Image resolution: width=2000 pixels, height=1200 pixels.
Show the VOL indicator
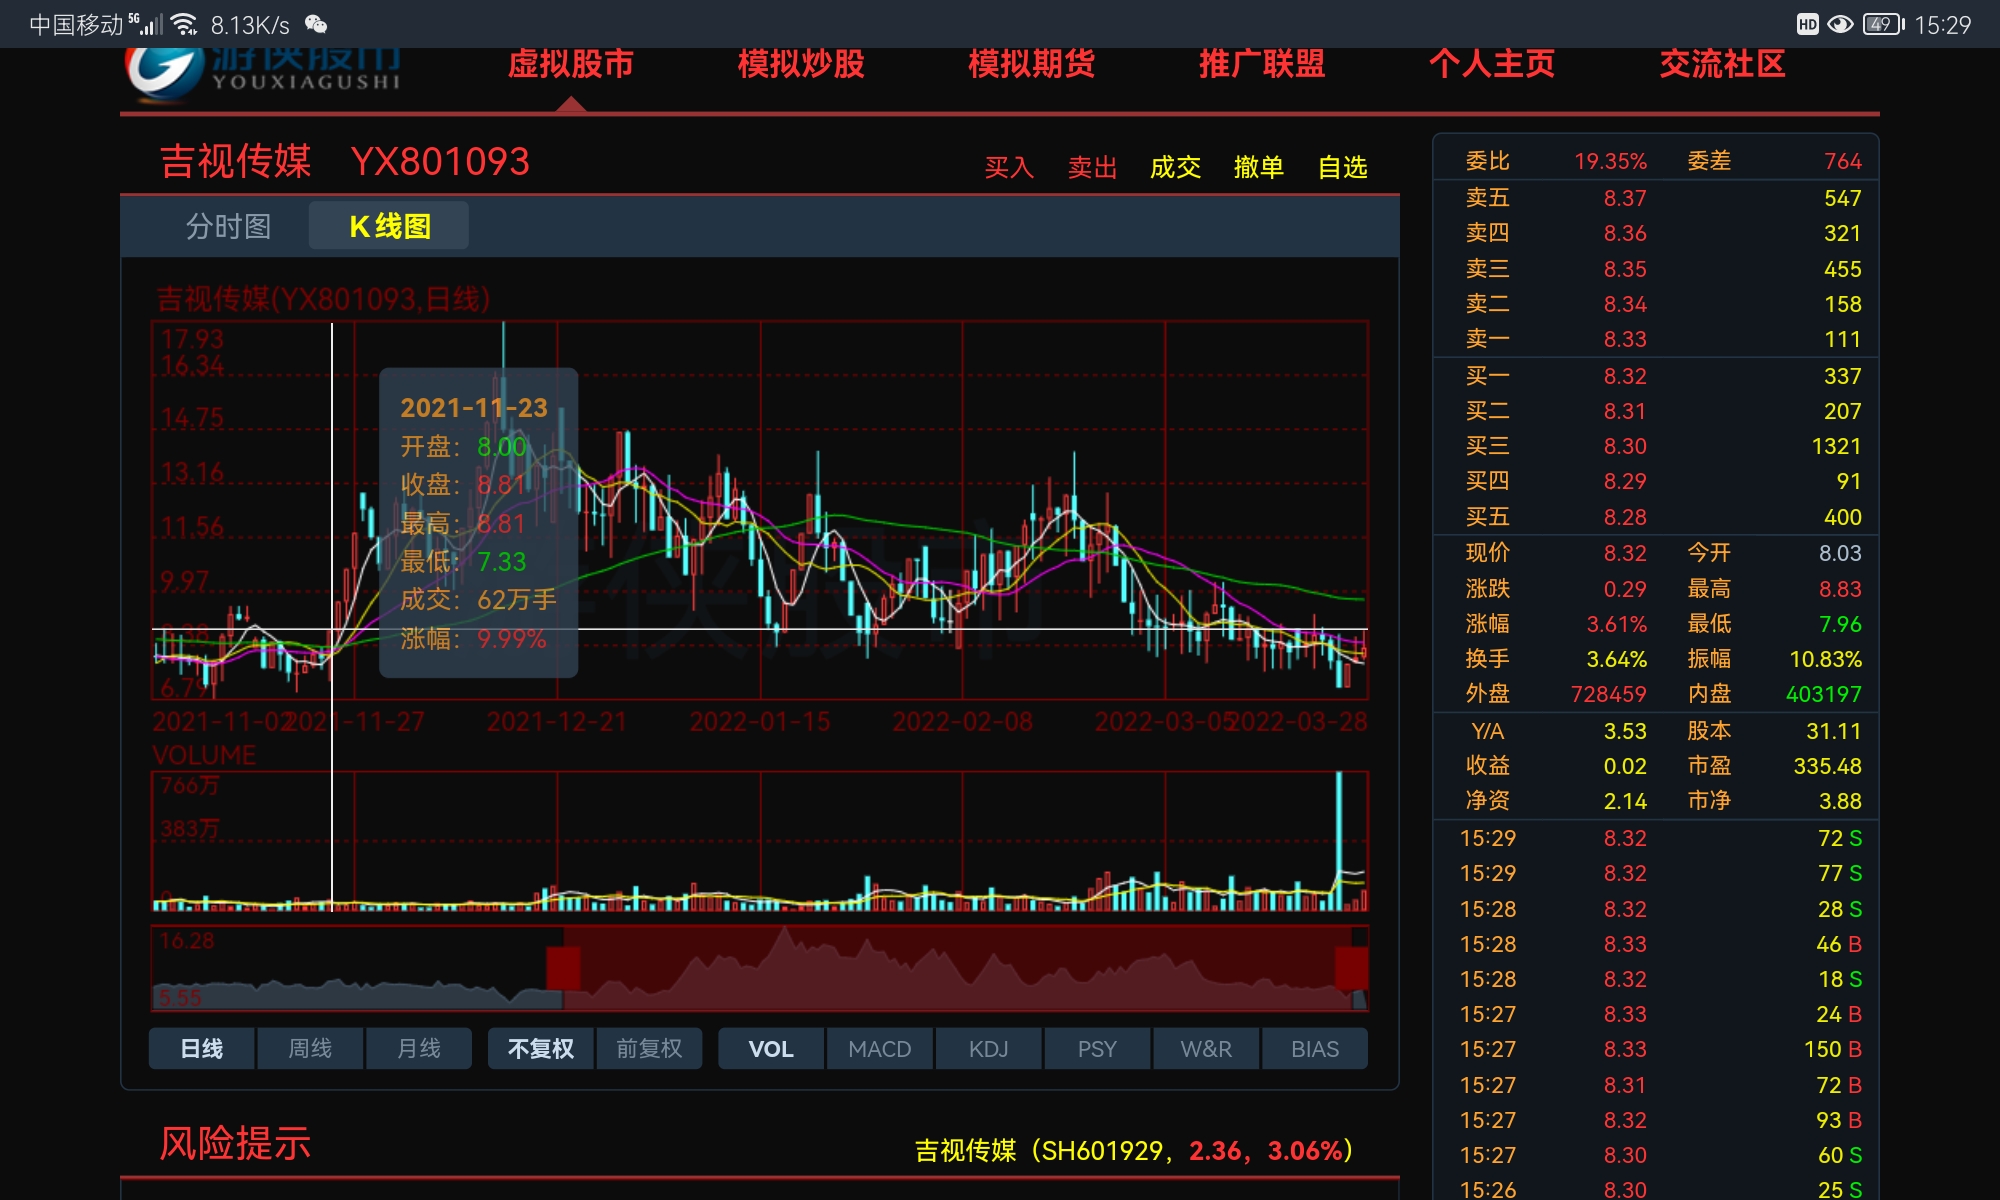tap(771, 1048)
